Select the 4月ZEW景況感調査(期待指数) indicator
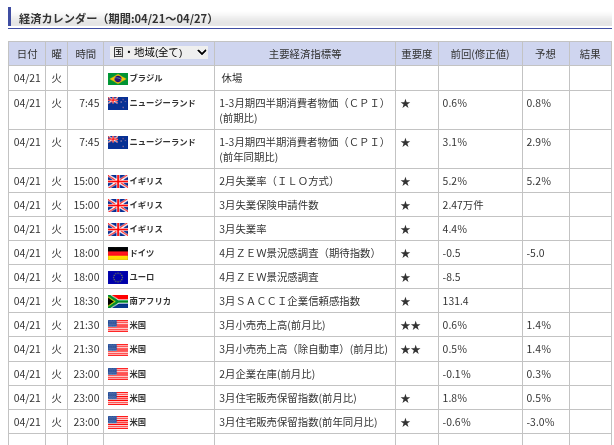Image resolution: width=614 pixels, height=445 pixels. point(286,253)
